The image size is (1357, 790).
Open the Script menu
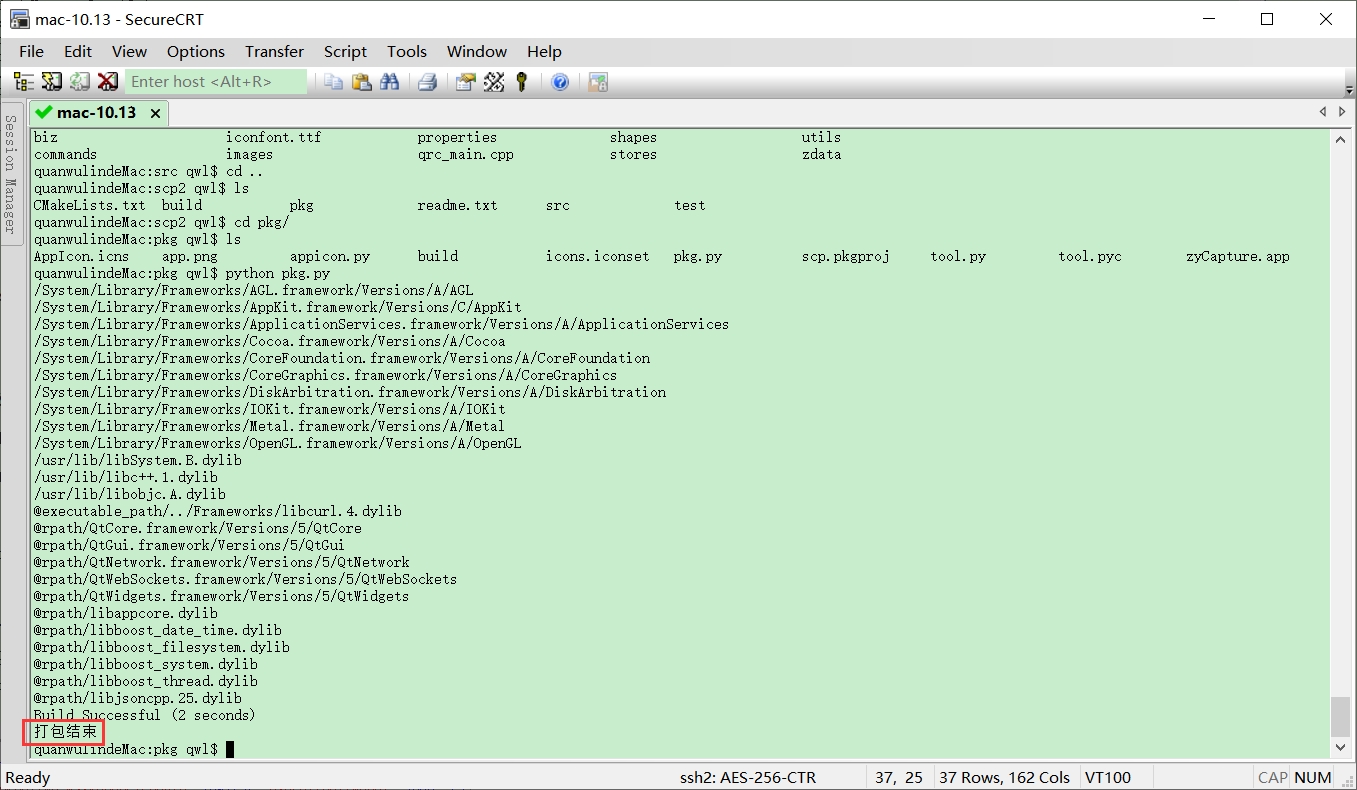point(345,52)
